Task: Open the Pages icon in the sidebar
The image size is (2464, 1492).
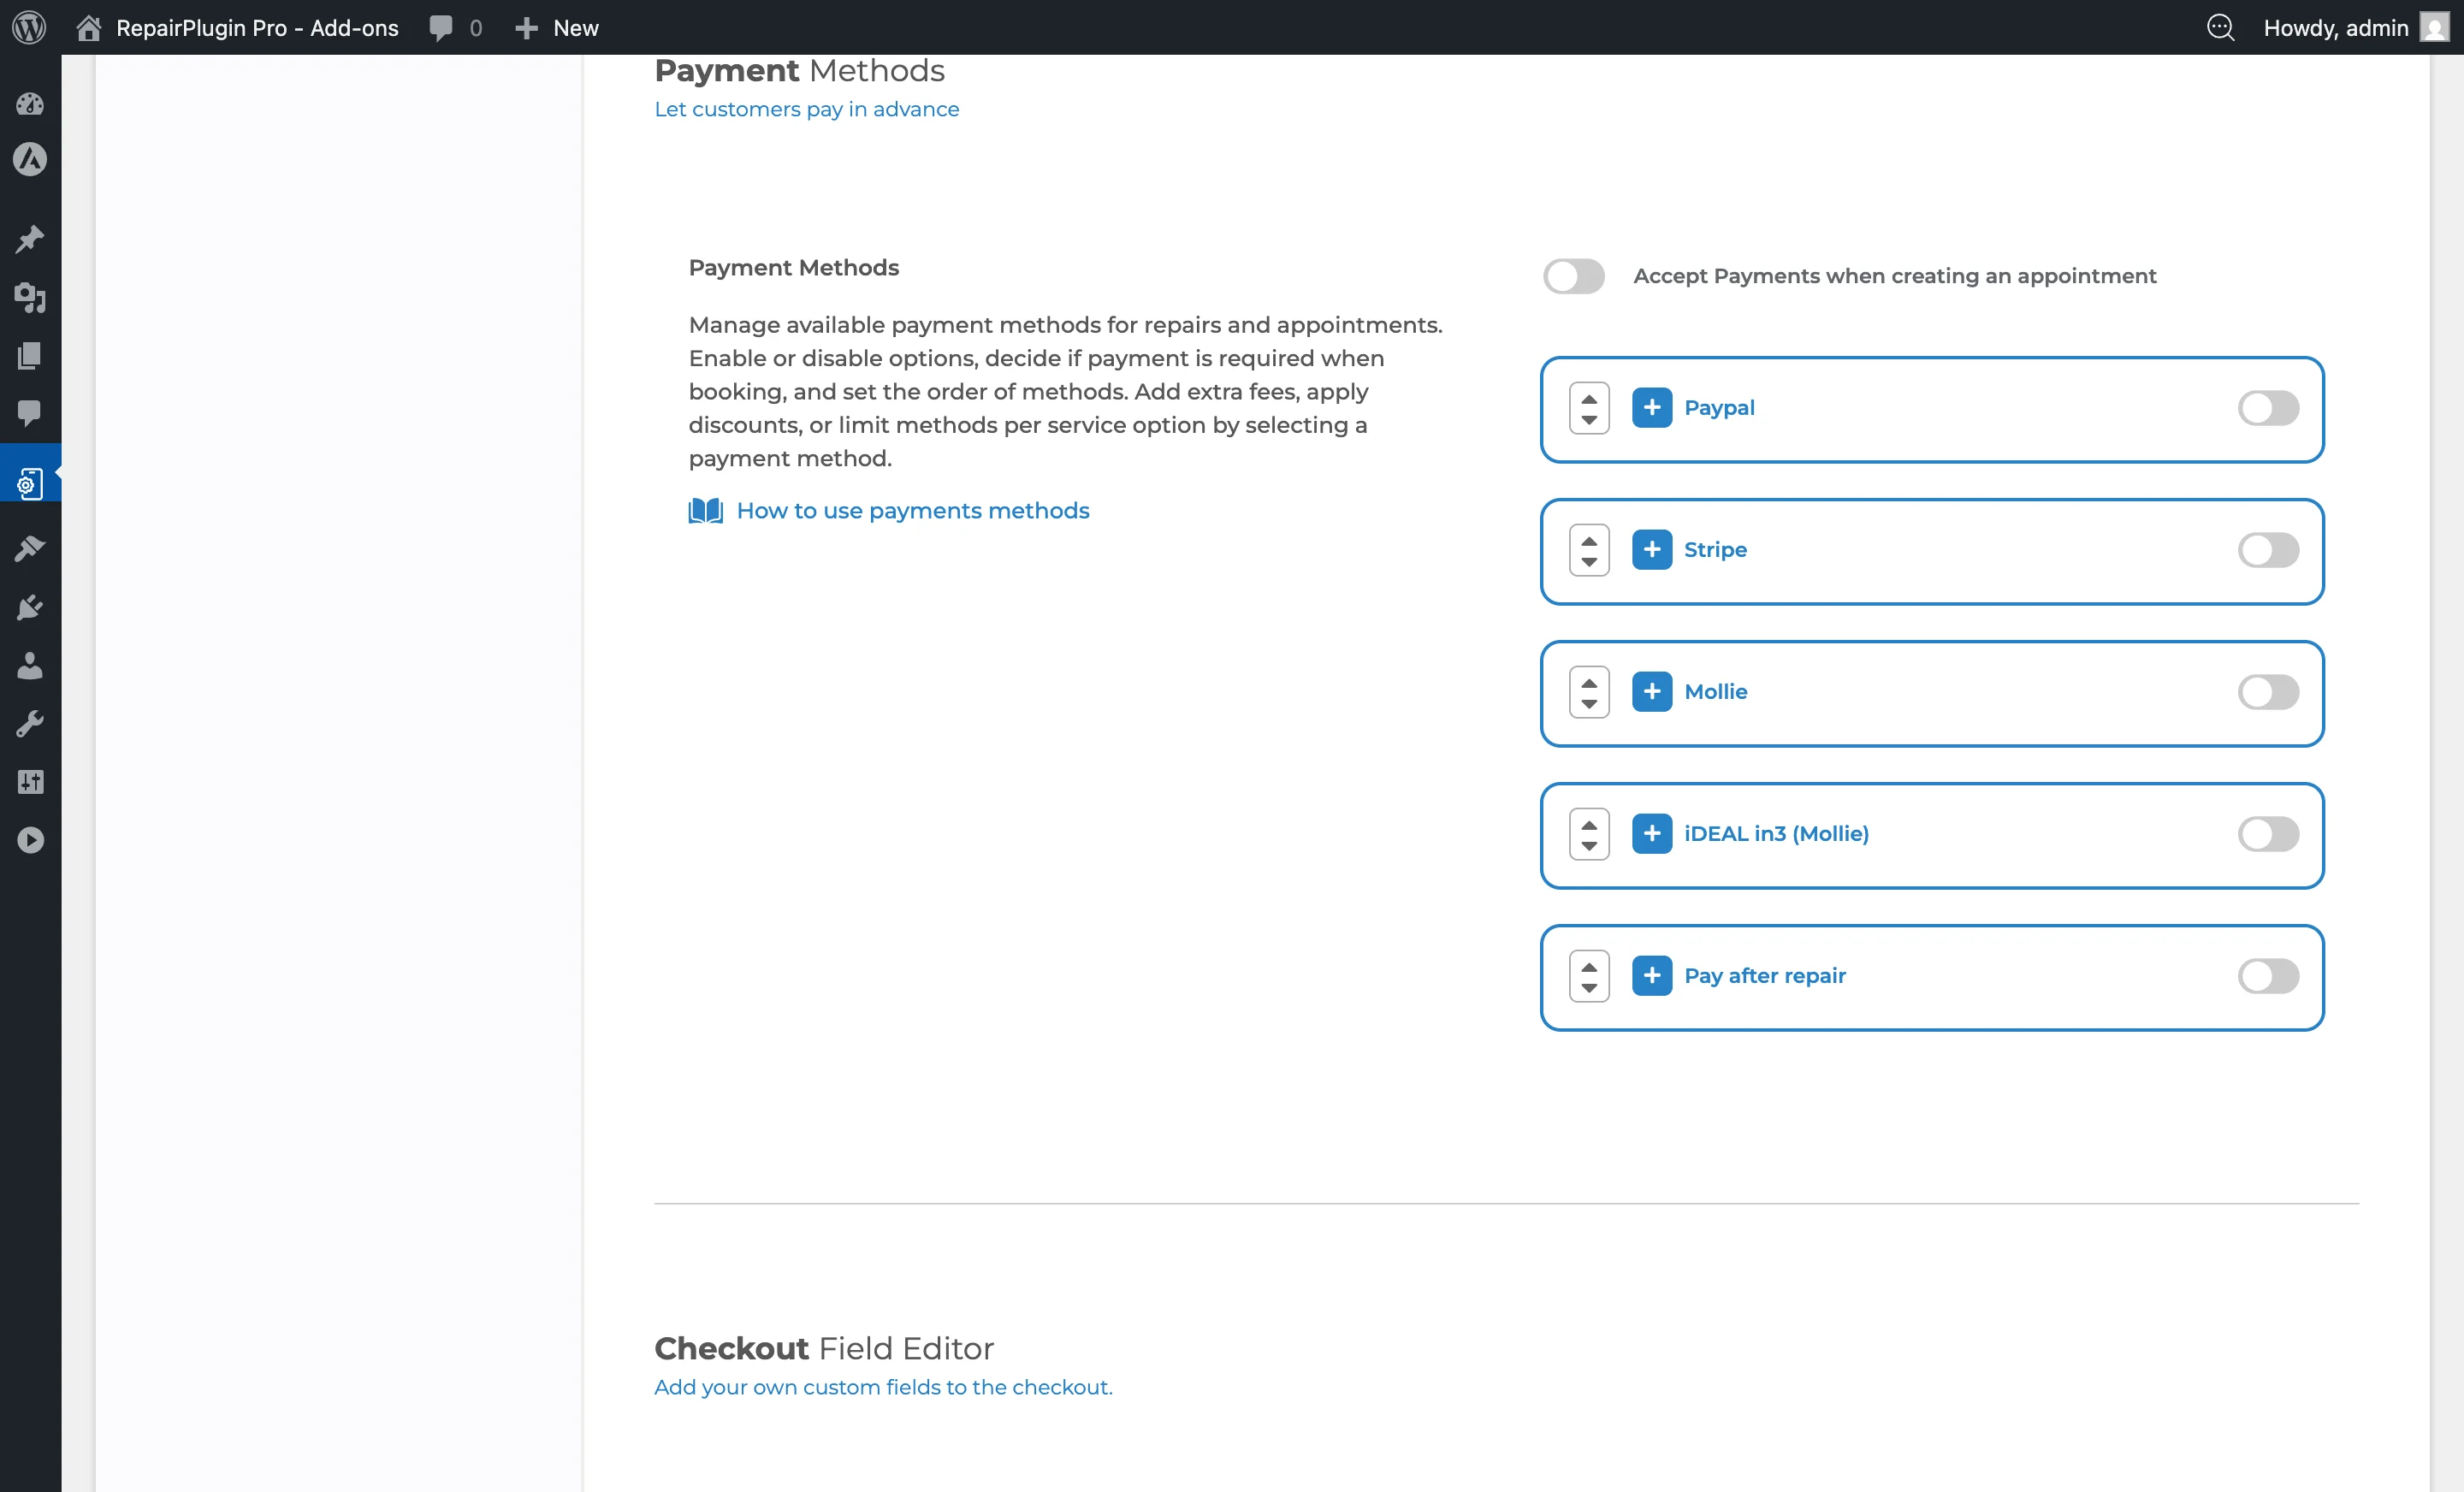Action: [30, 356]
